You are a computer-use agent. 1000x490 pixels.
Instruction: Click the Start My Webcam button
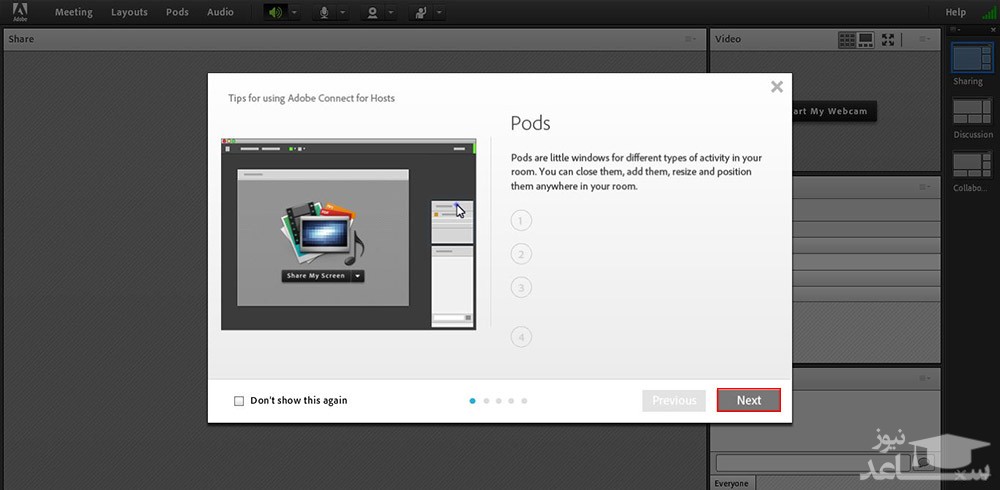click(832, 111)
